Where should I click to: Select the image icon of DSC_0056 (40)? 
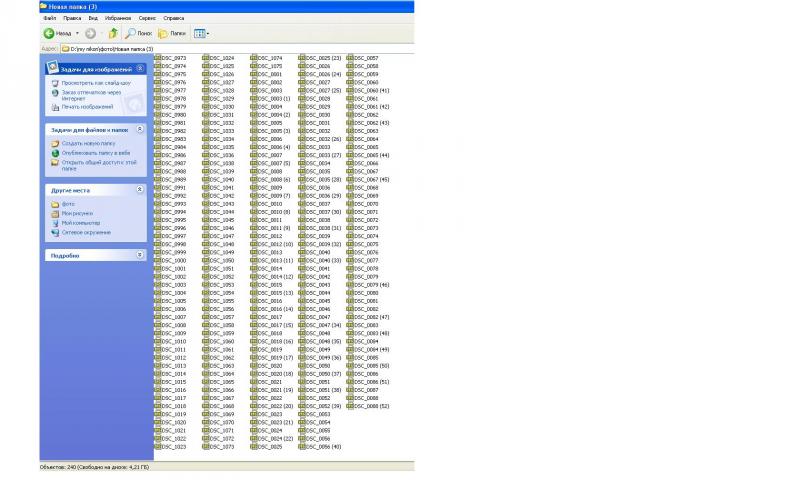coord(302,446)
